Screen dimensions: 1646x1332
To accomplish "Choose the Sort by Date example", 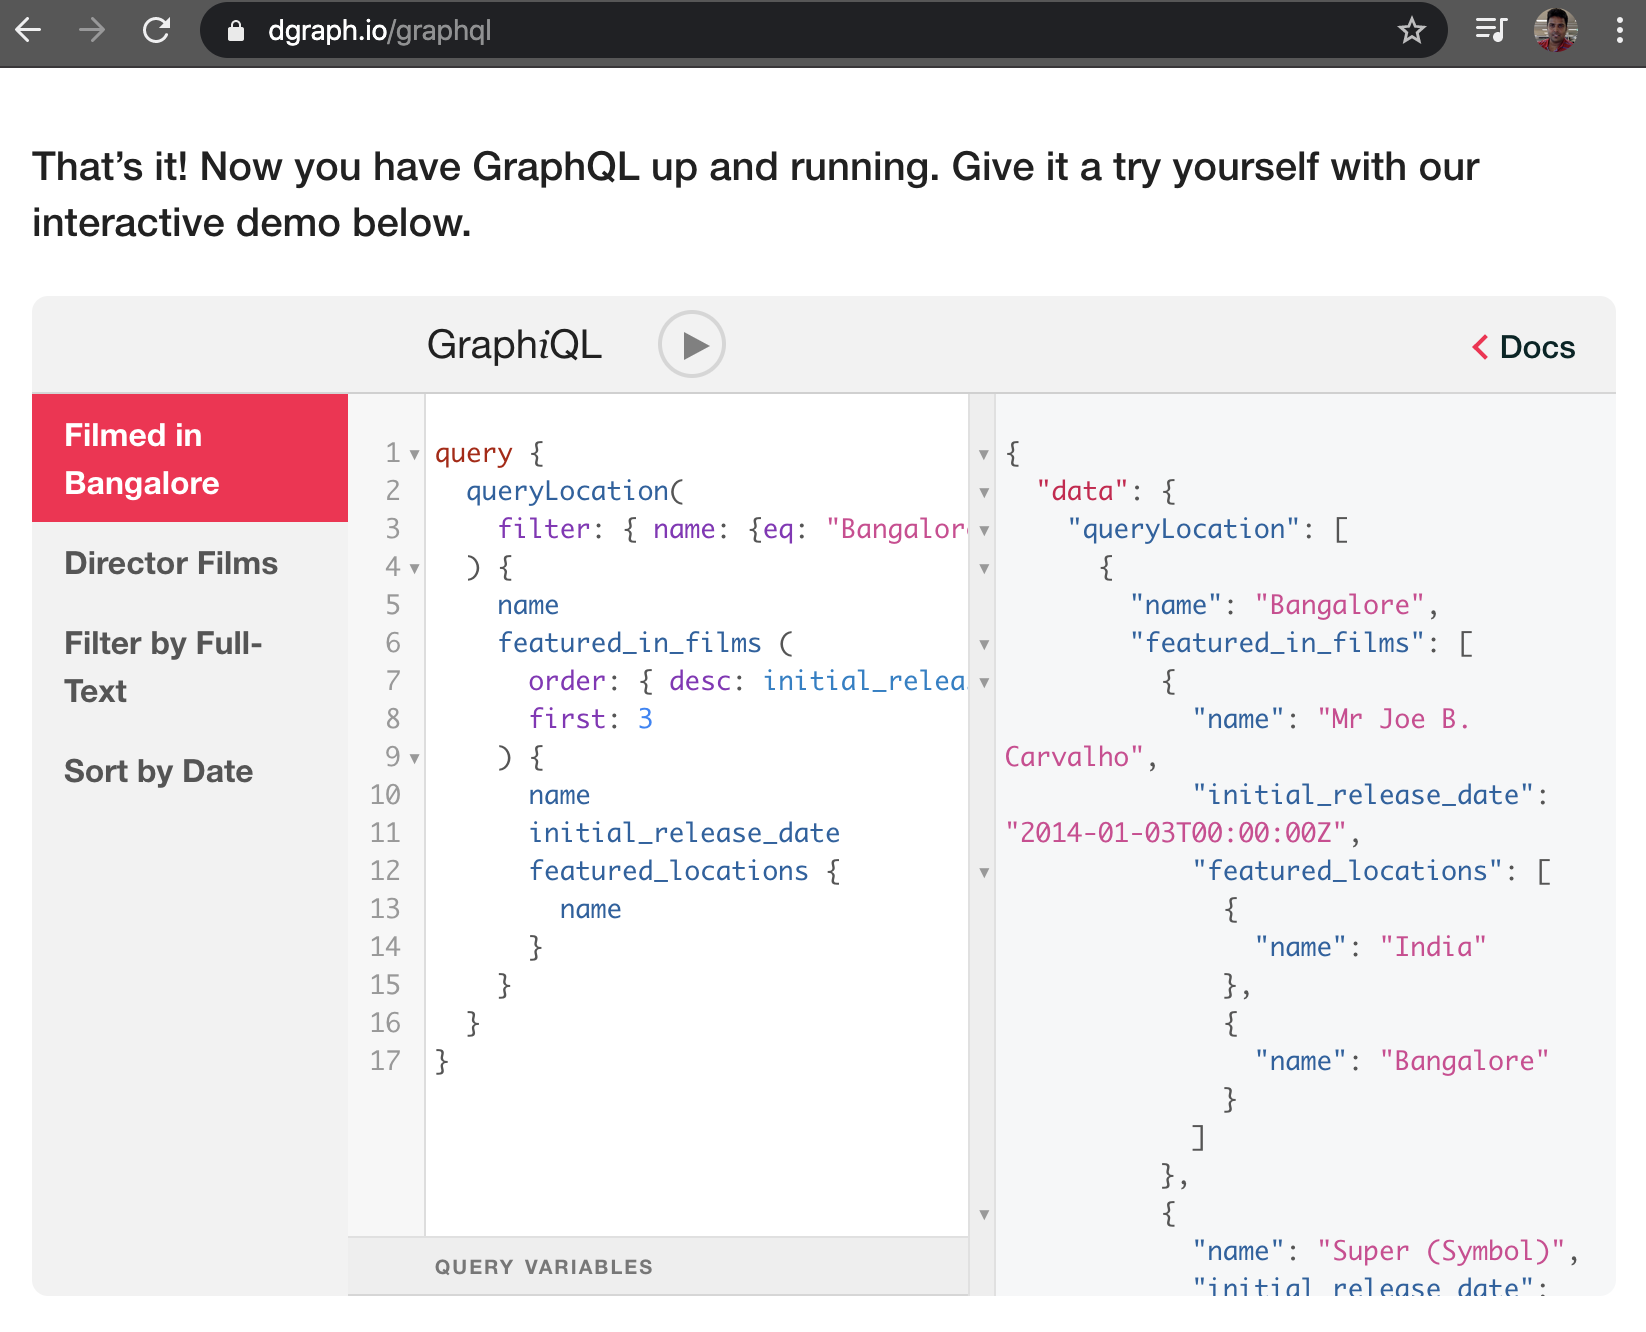I will click(x=159, y=771).
